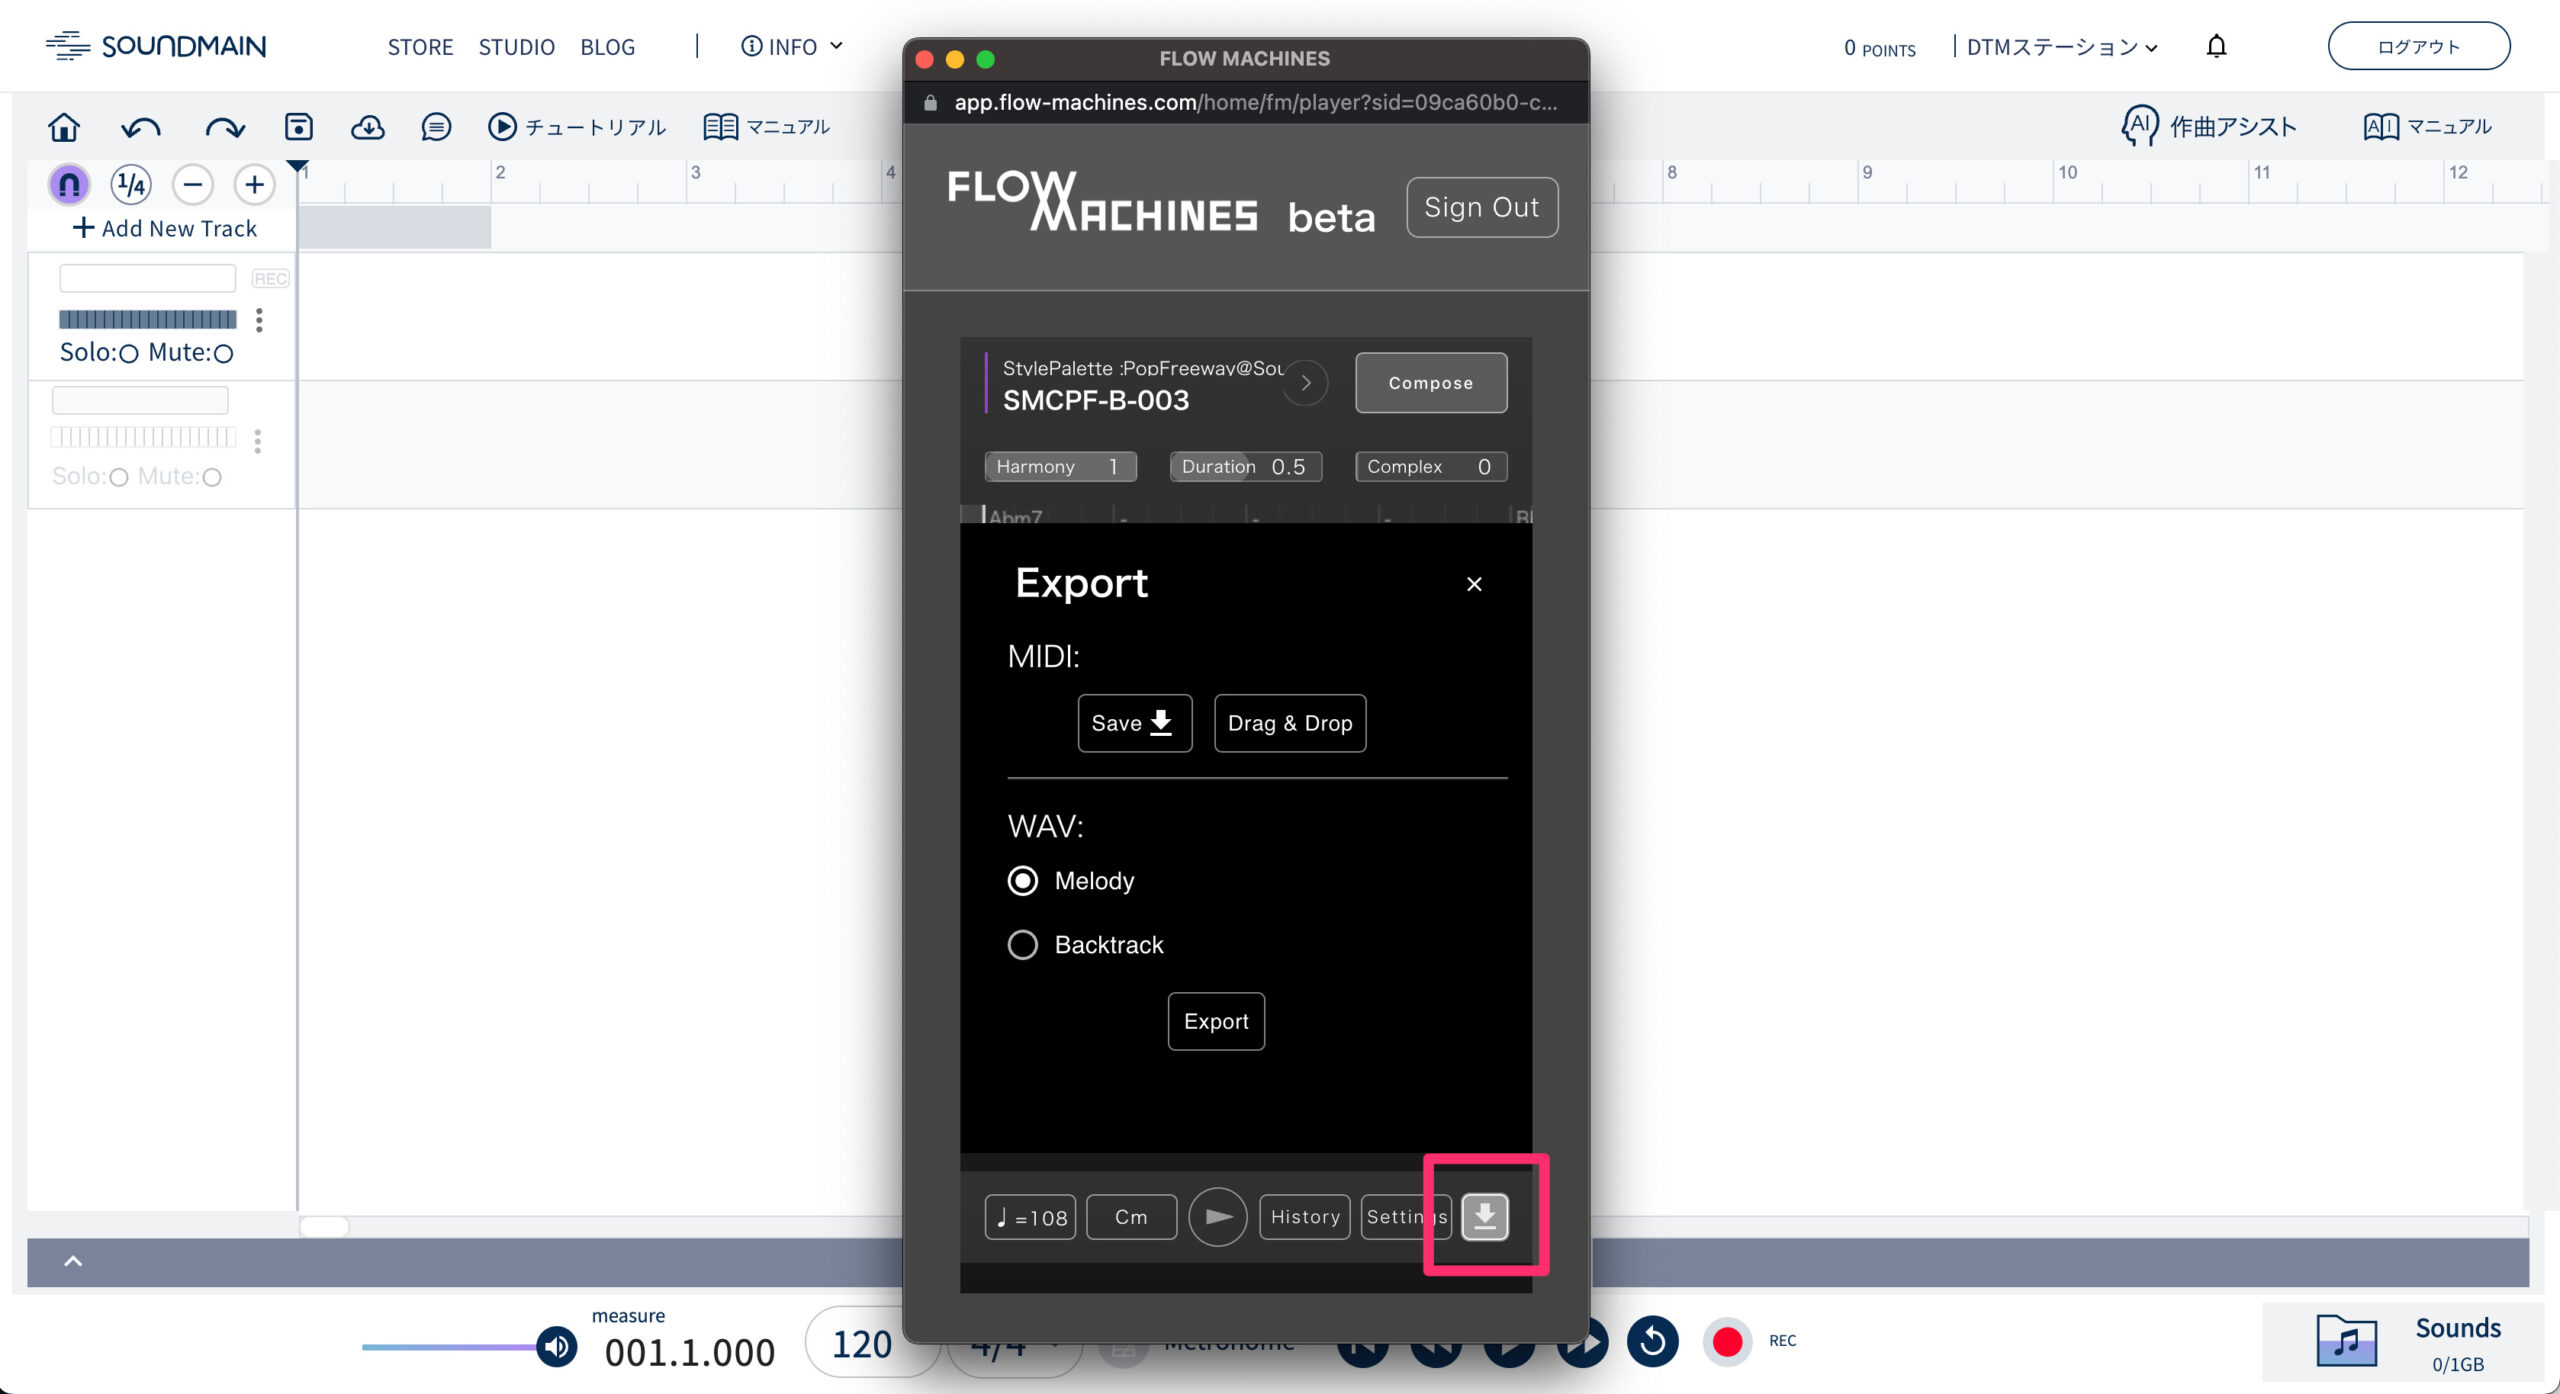Toggle REC arm on the first track
This screenshot has width=2560, height=1394.
(x=270, y=278)
